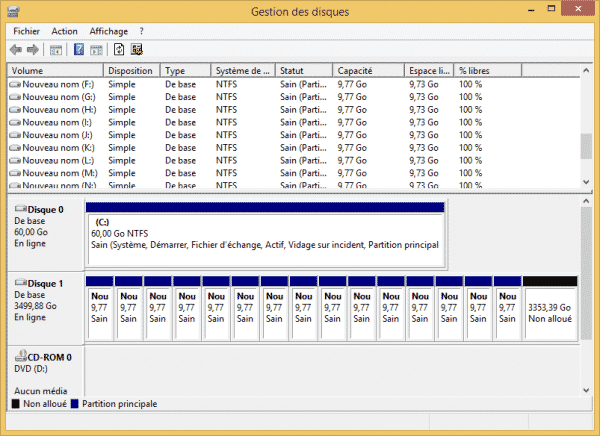Select the 3353,39 Go unallocated space

pos(550,314)
